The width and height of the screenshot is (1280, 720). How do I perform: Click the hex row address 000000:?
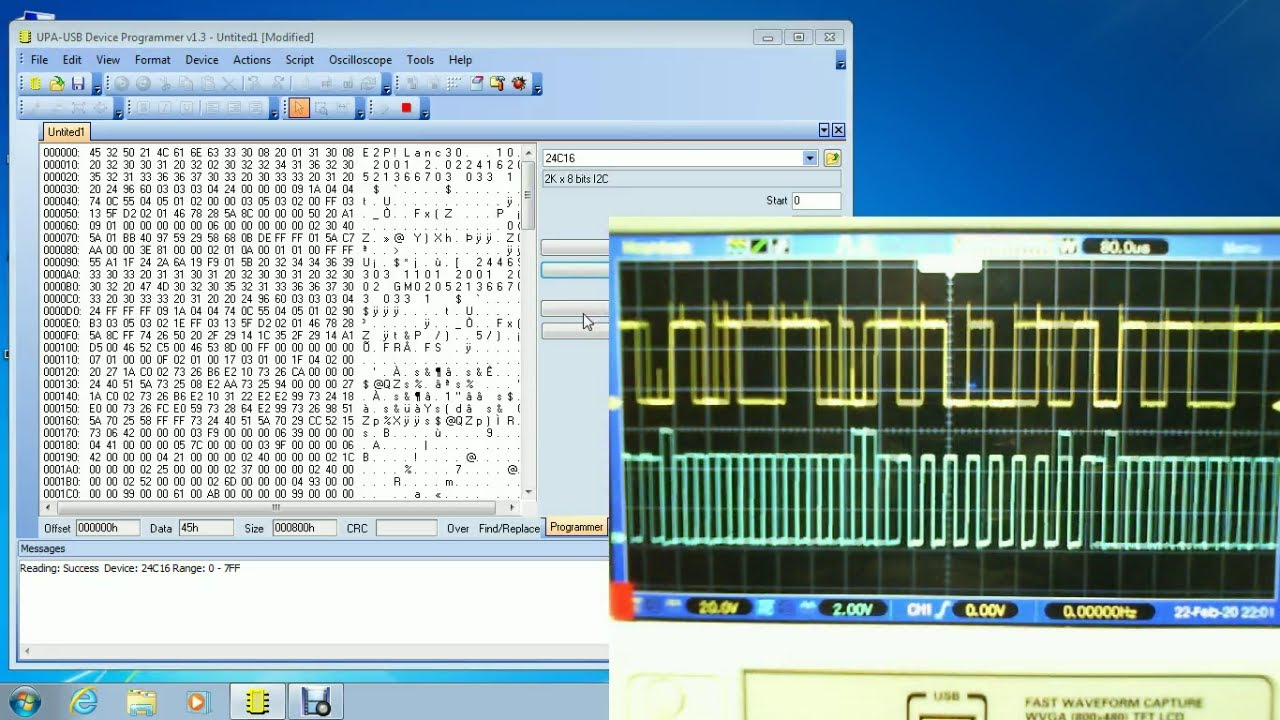pos(61,153)
